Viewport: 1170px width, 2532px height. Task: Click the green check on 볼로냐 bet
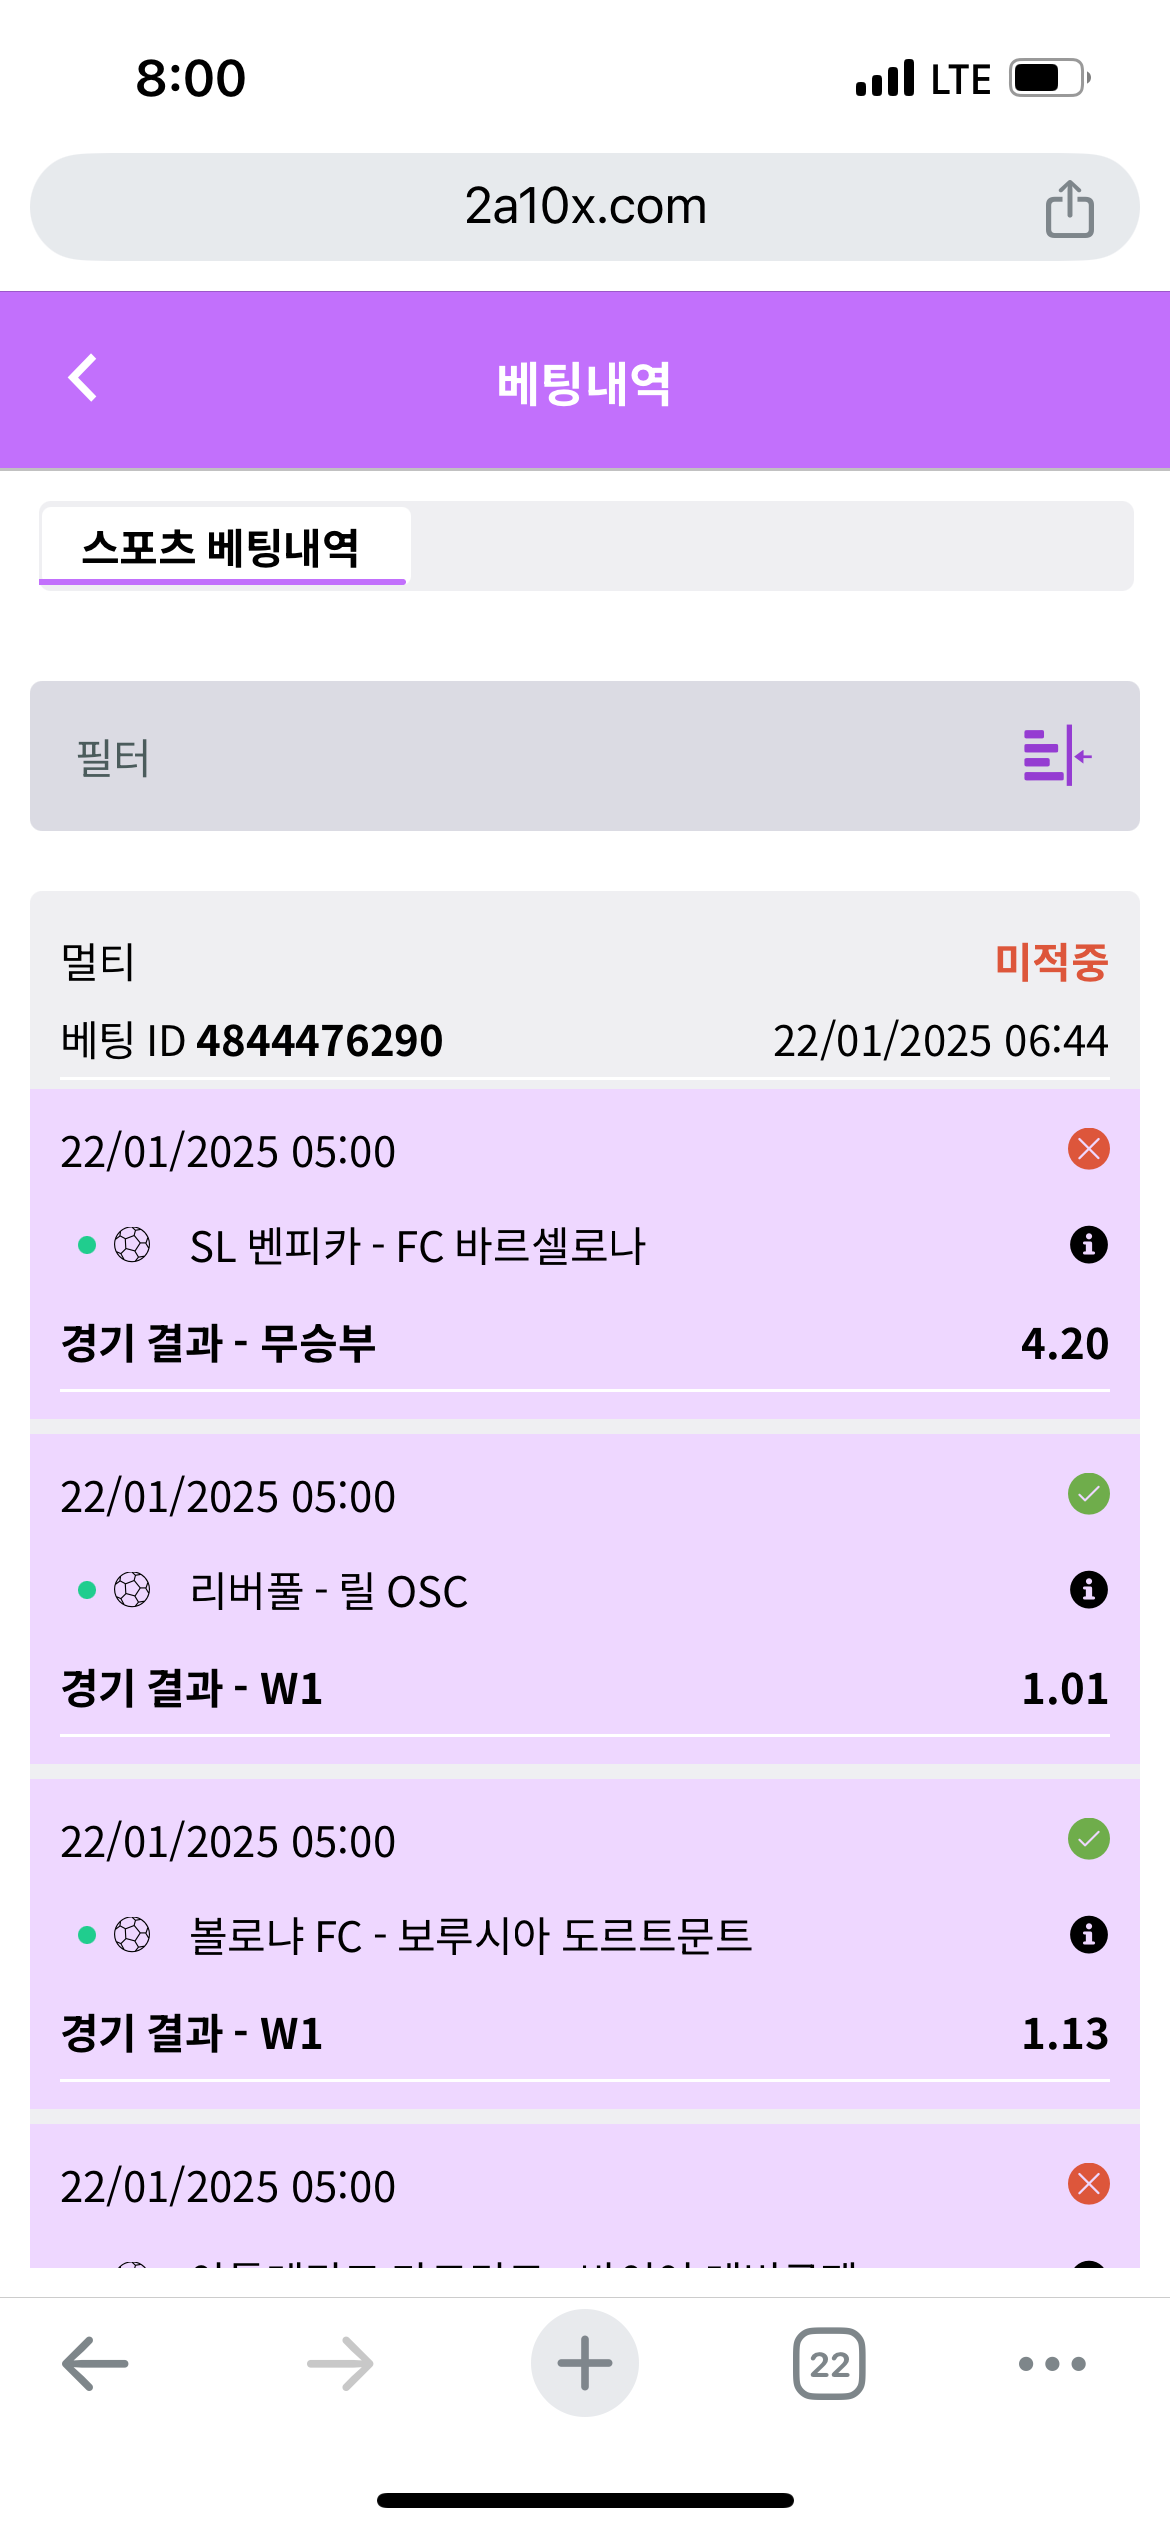(x=1088, y=1839)
